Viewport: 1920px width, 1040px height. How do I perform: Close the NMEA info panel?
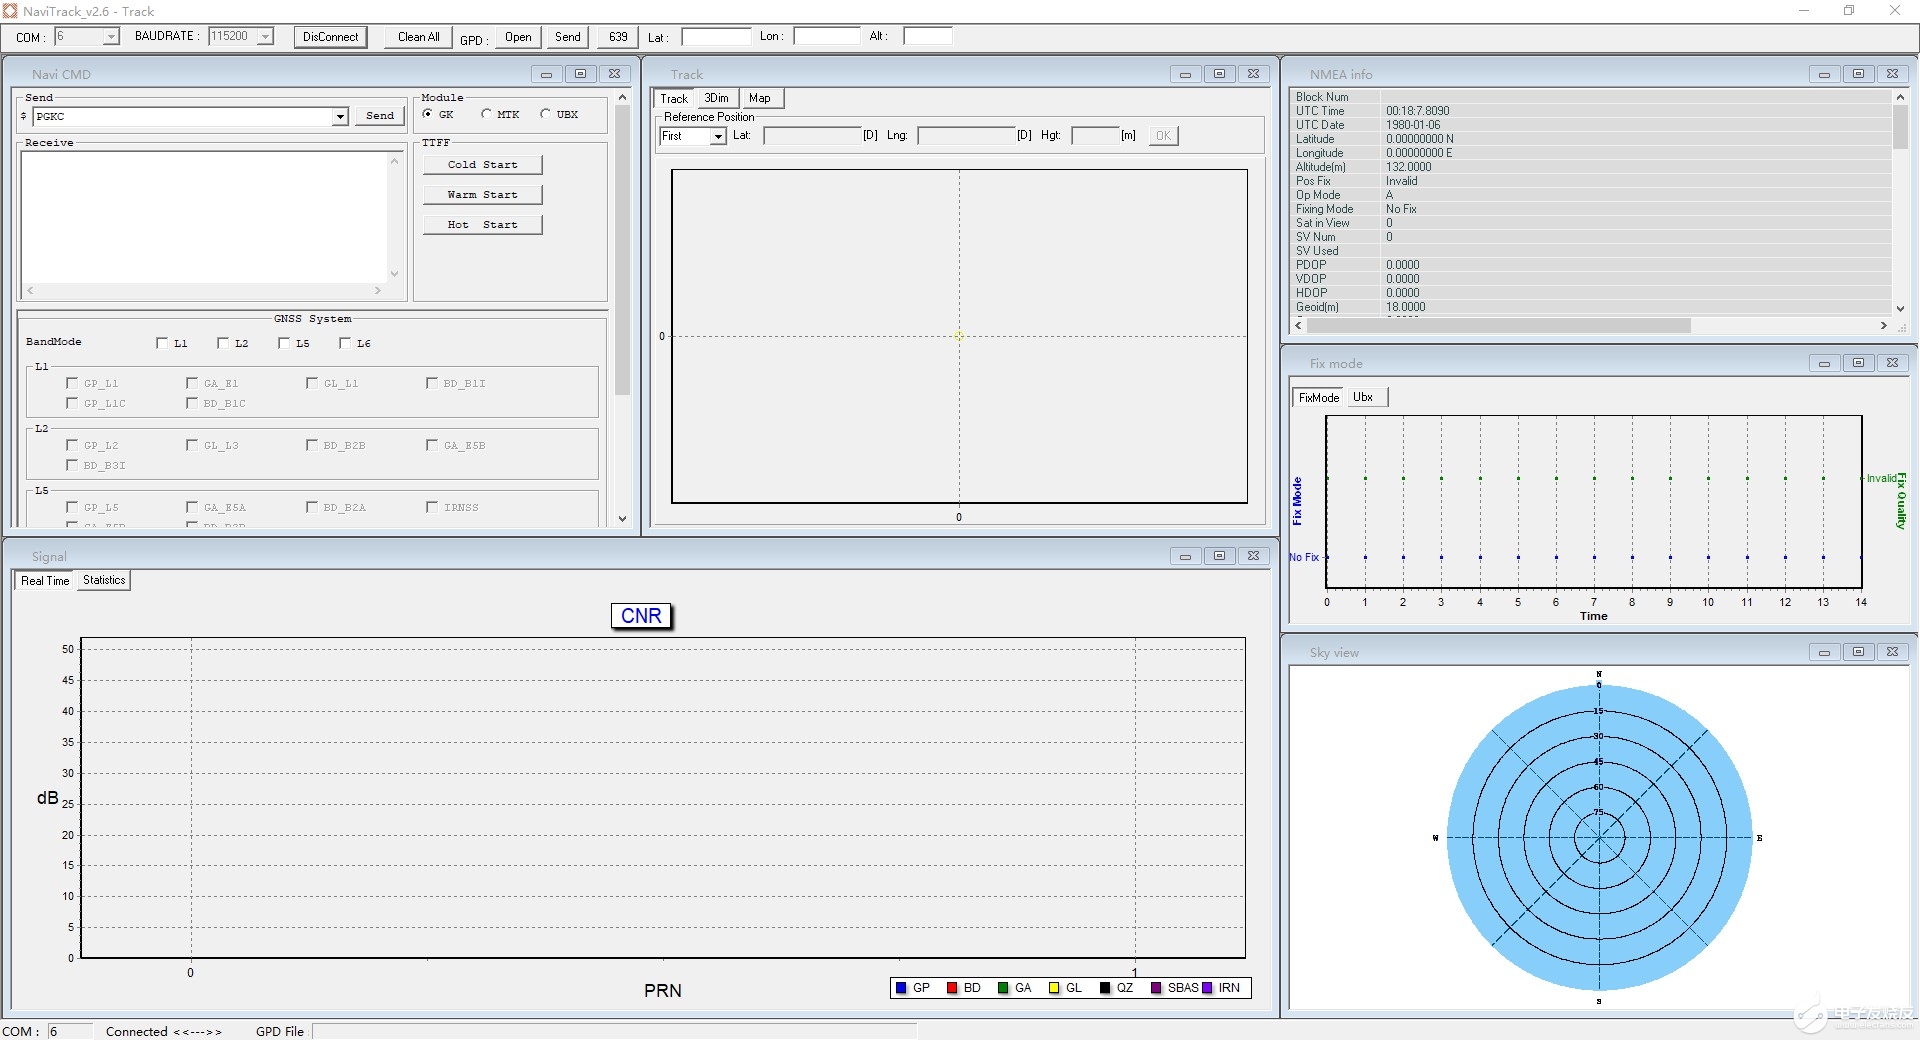click(1892, 74)
